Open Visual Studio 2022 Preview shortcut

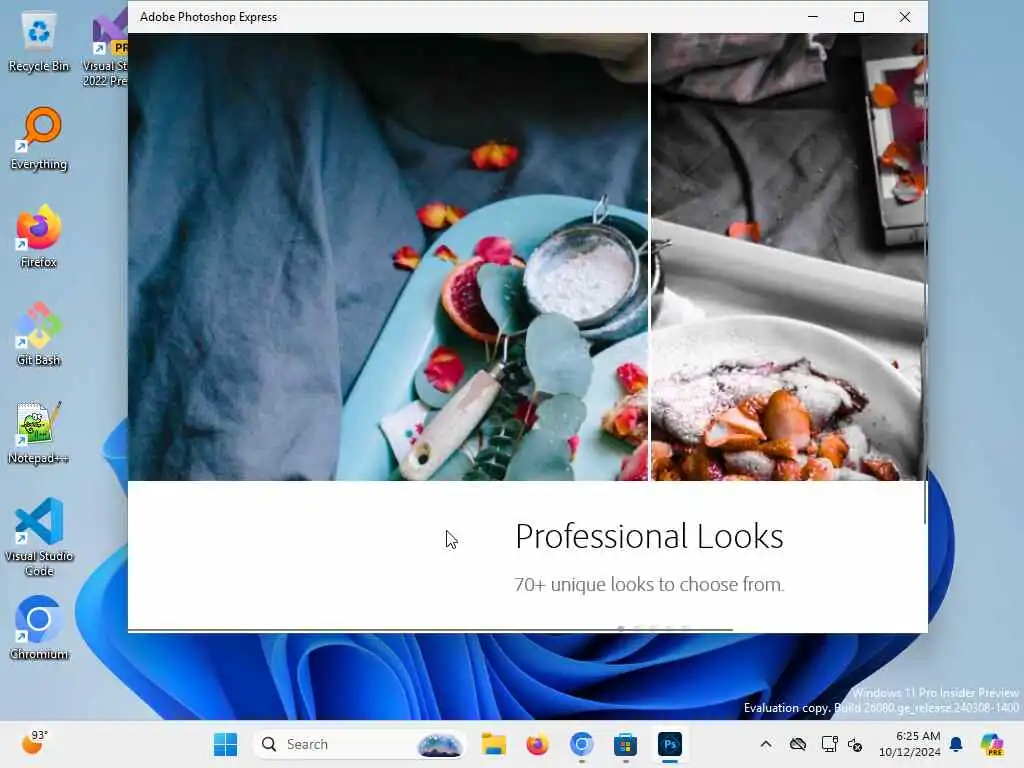(108, 49)
